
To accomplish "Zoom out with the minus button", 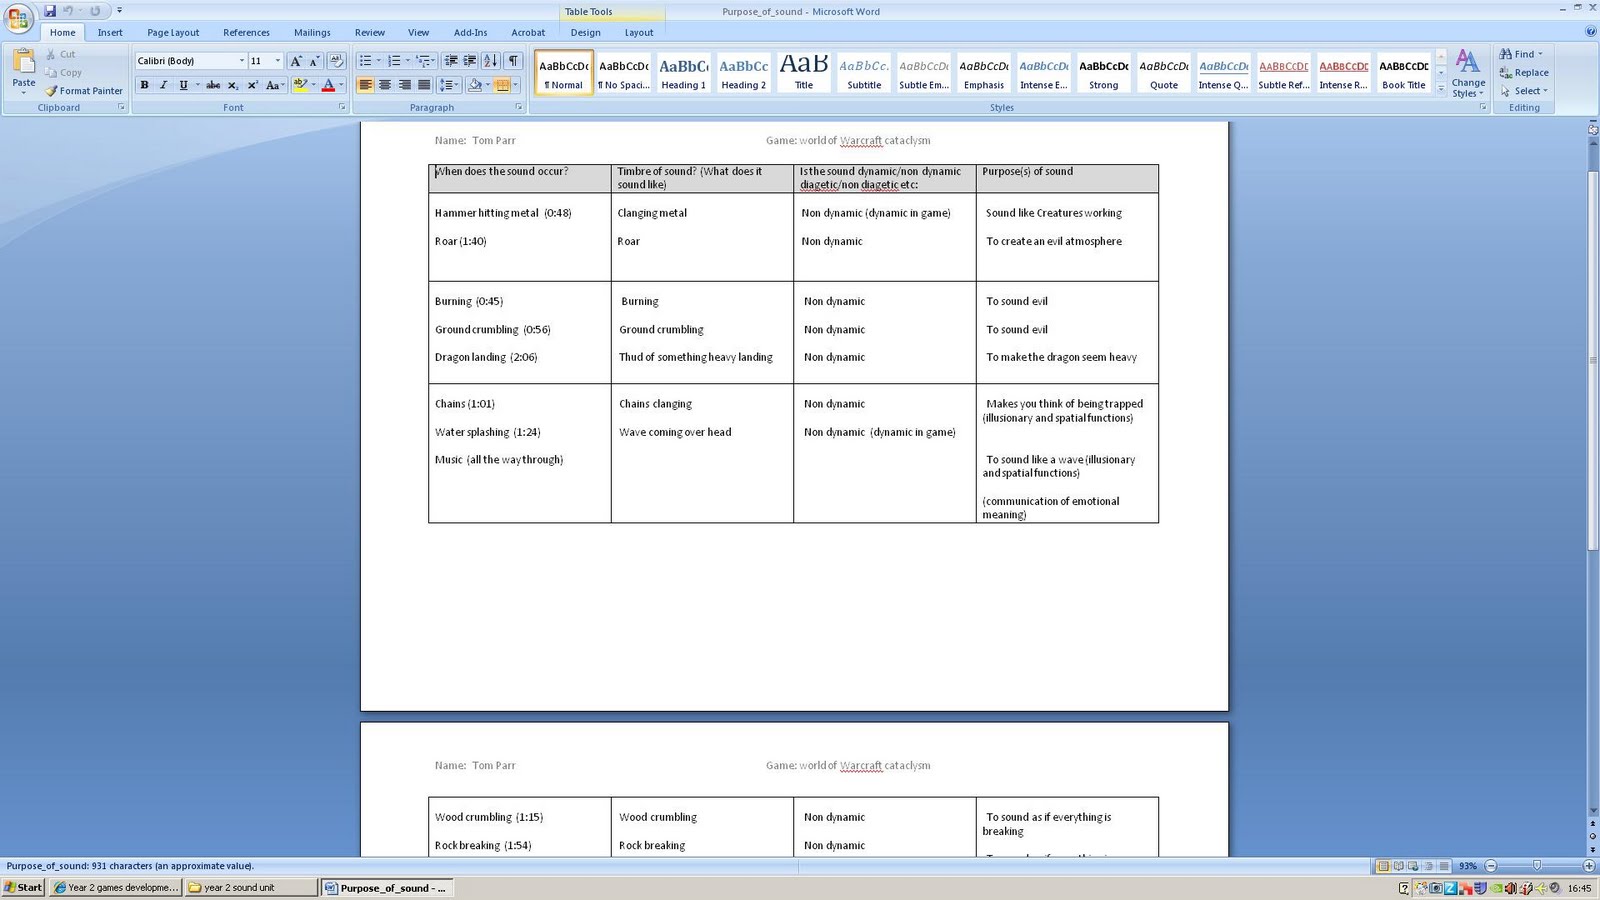I will [x=1491, y=866].
